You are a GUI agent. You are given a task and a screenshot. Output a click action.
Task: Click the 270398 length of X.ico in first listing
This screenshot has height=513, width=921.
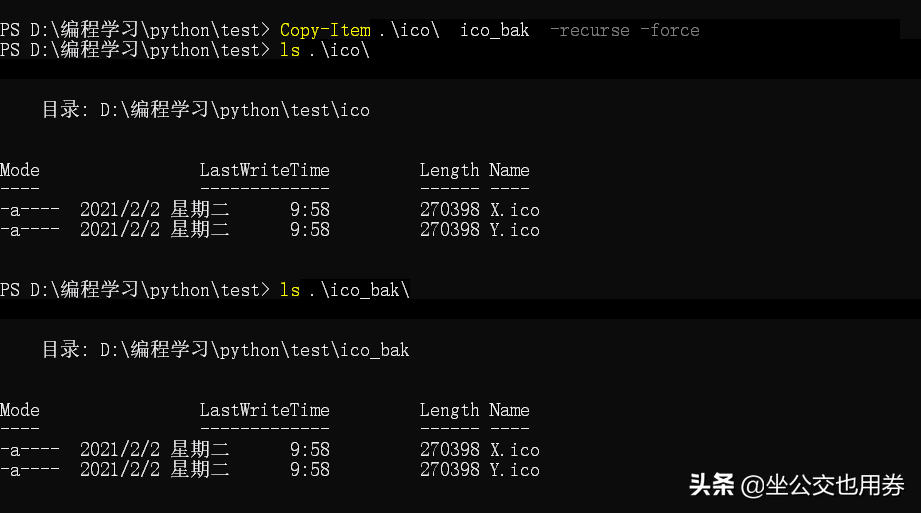[x=449, y=210]
